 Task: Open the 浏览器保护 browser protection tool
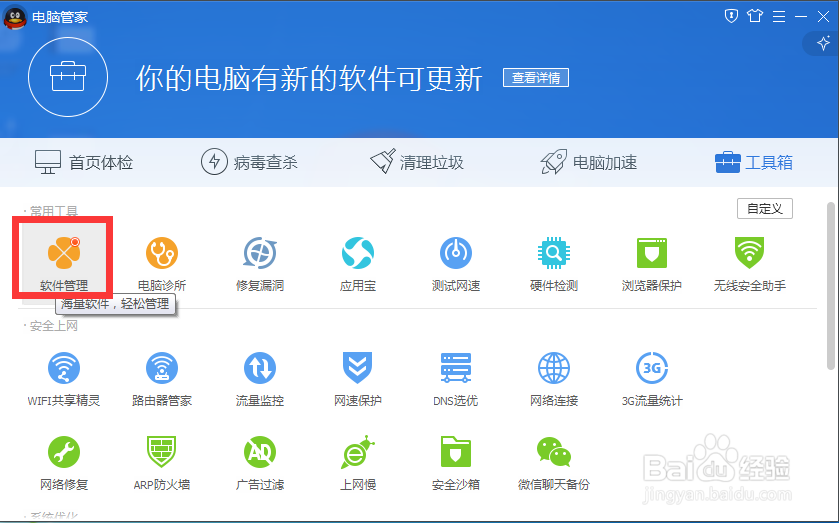(x=652, y=263)
